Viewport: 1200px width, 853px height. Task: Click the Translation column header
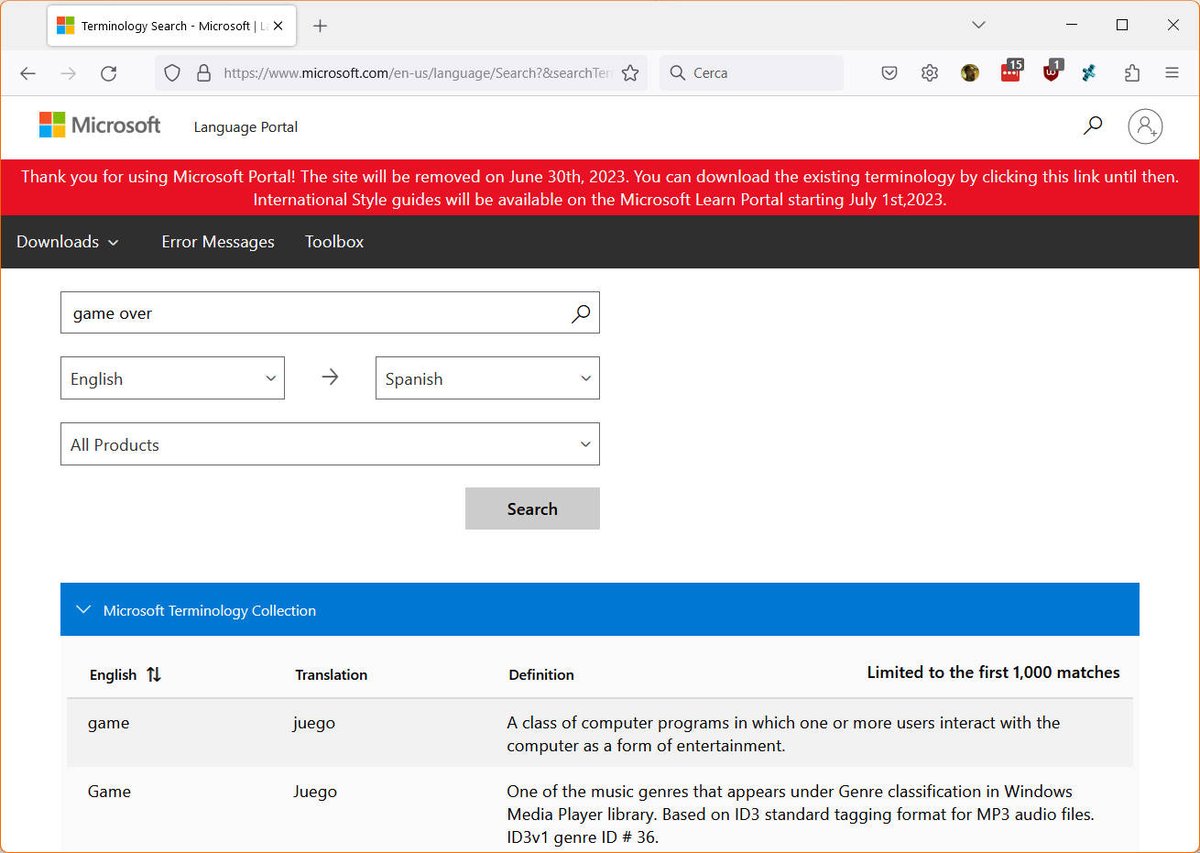[x=331, y=675]
